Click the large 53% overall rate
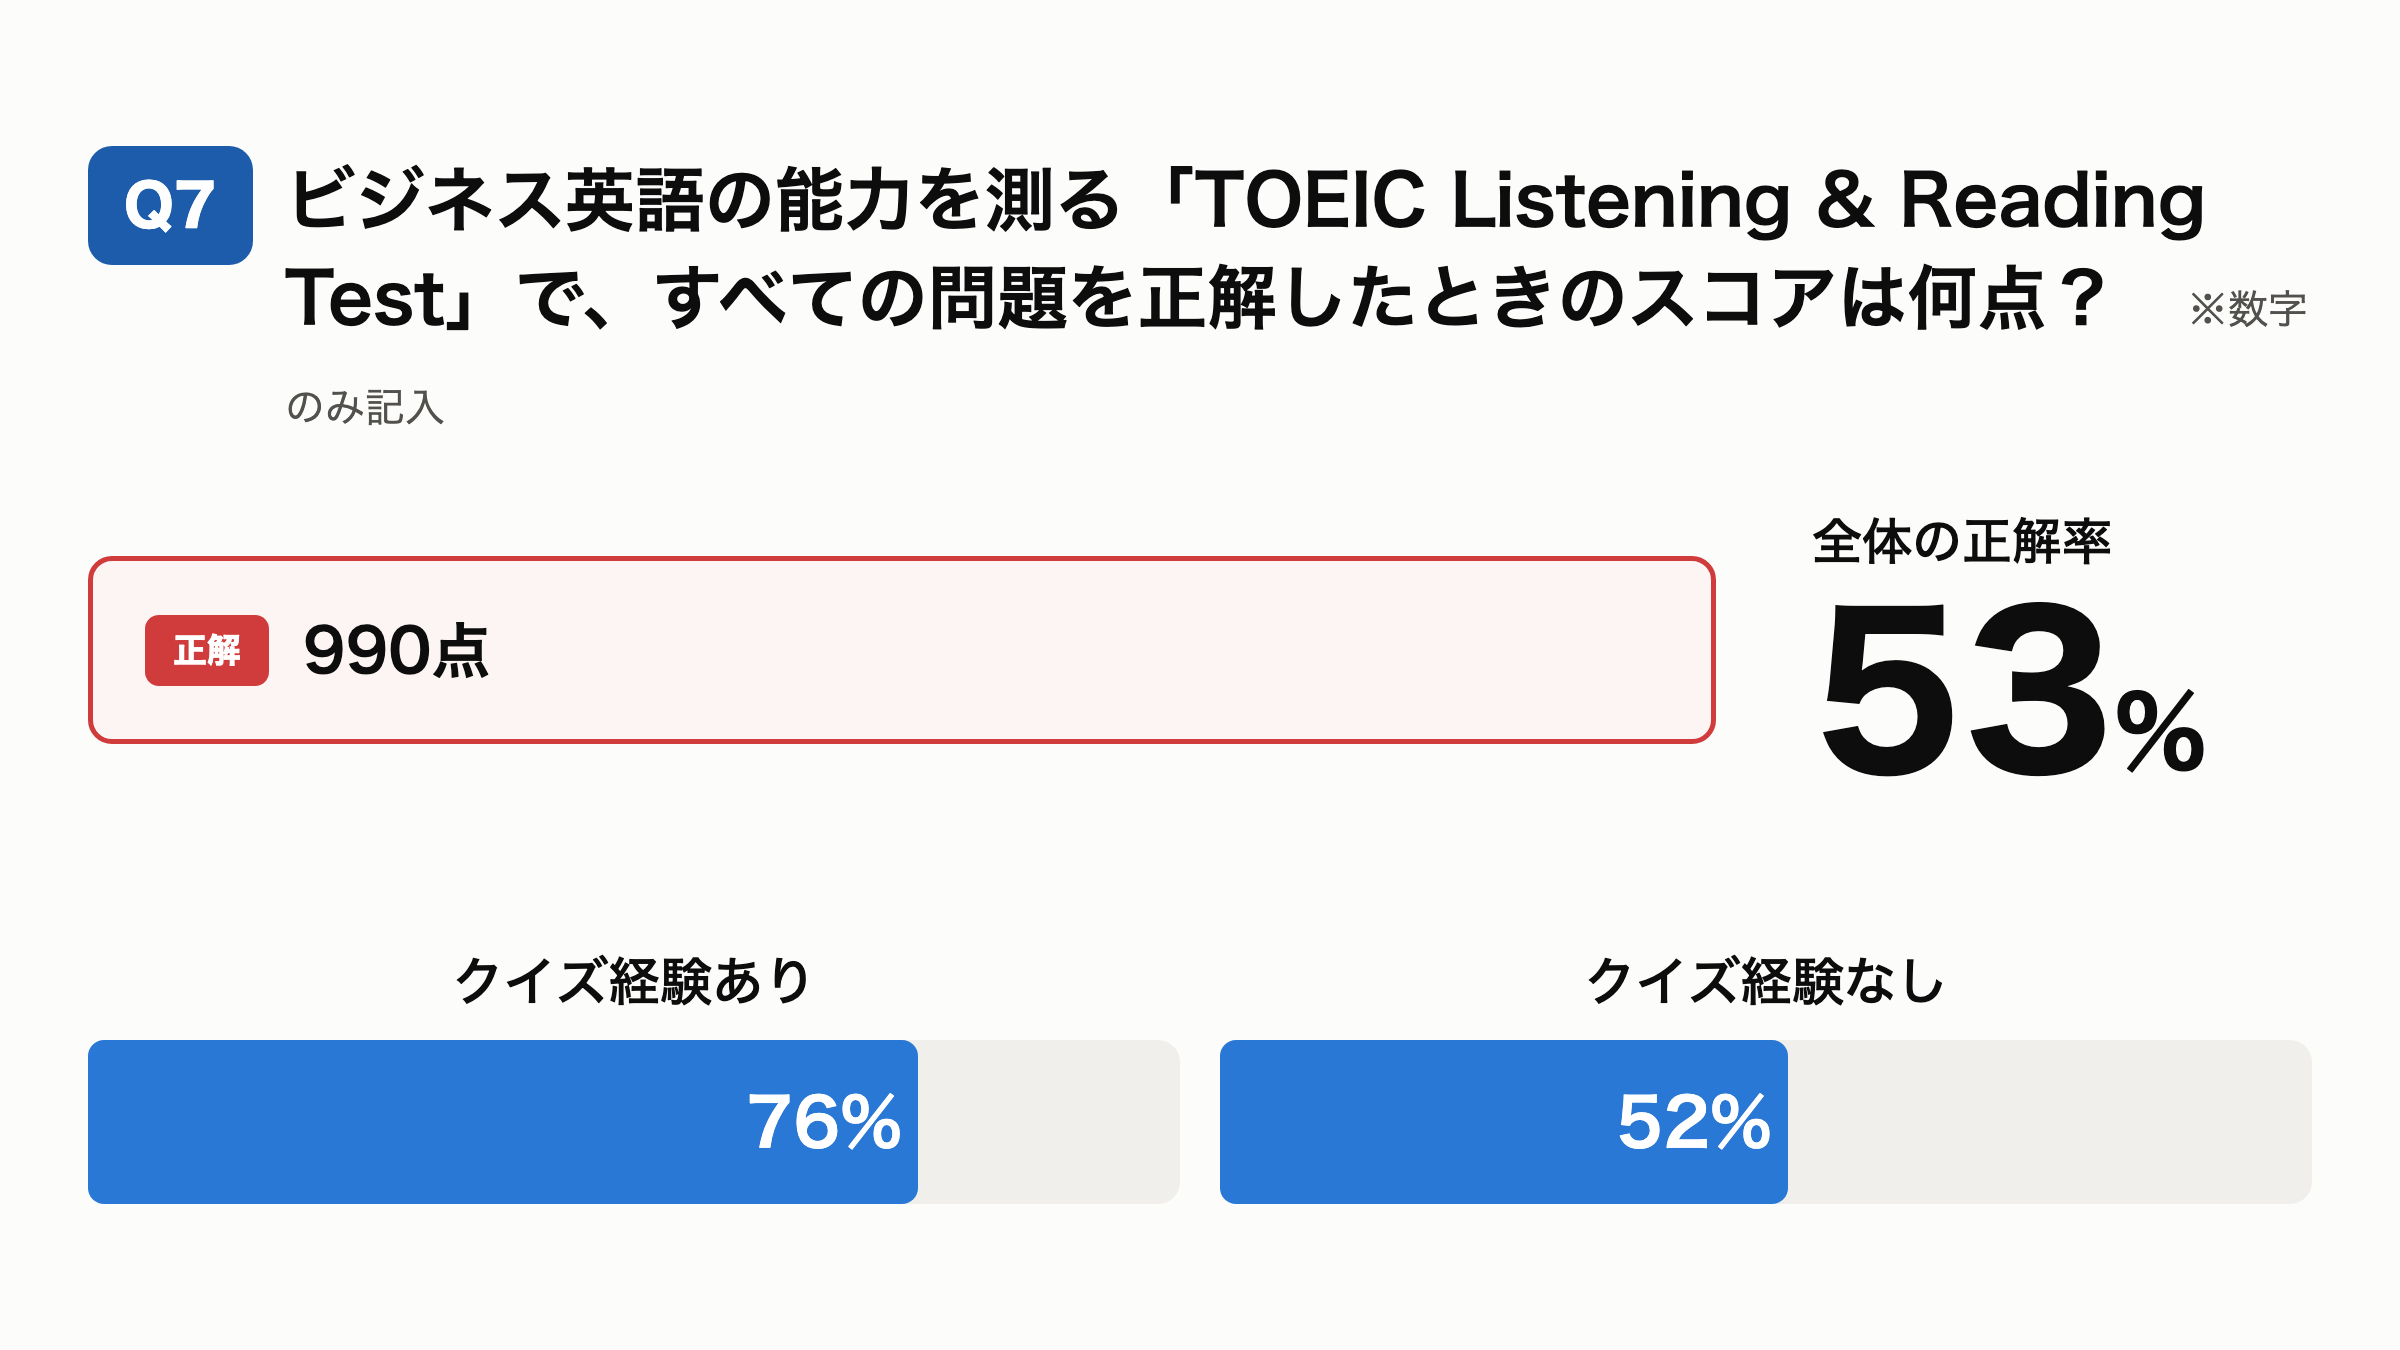The image size is (2400, 1350). point(2012,690)
